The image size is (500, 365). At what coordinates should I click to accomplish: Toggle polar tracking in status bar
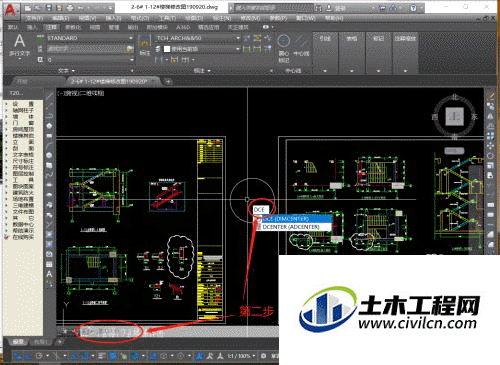39,356
